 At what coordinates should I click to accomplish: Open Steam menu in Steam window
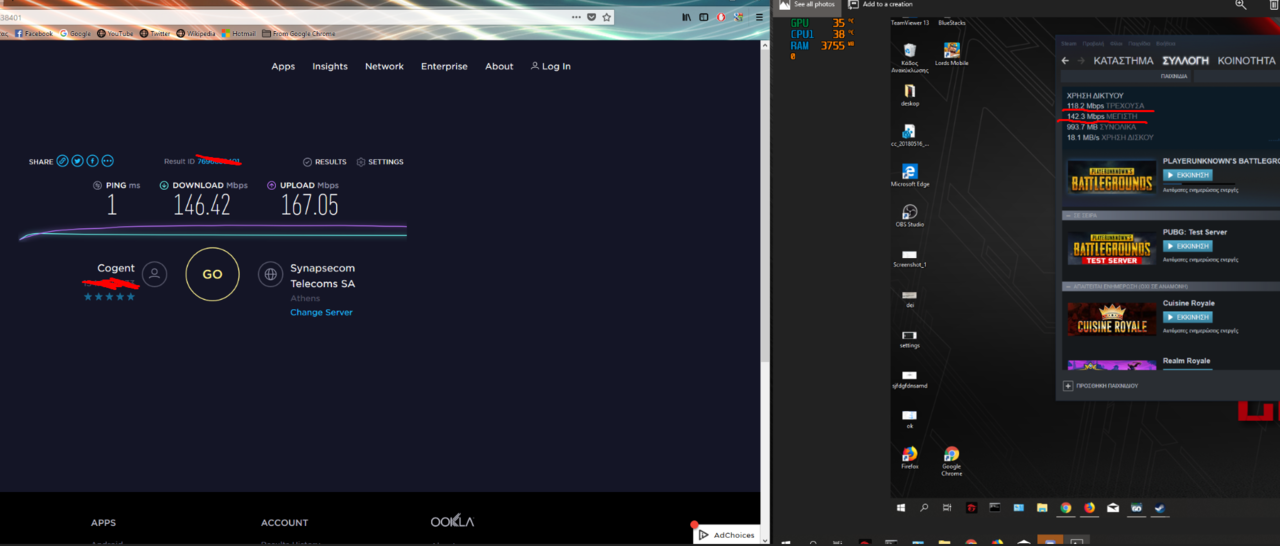1068,44
